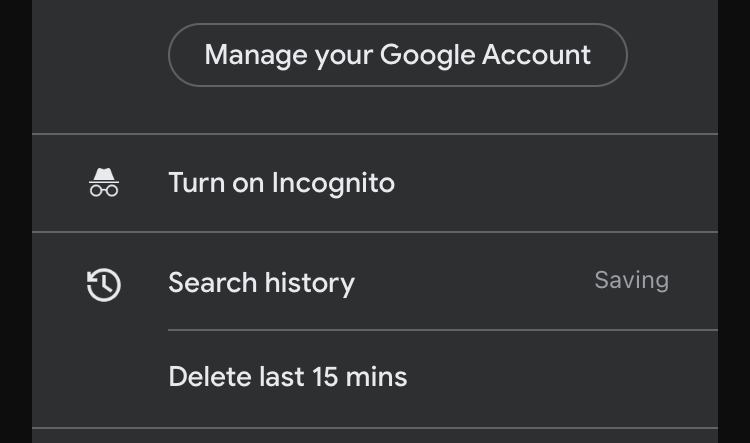Tap the word Incognito in the menu
This screenshot has height=443, width=750.
tap(333, 183)
